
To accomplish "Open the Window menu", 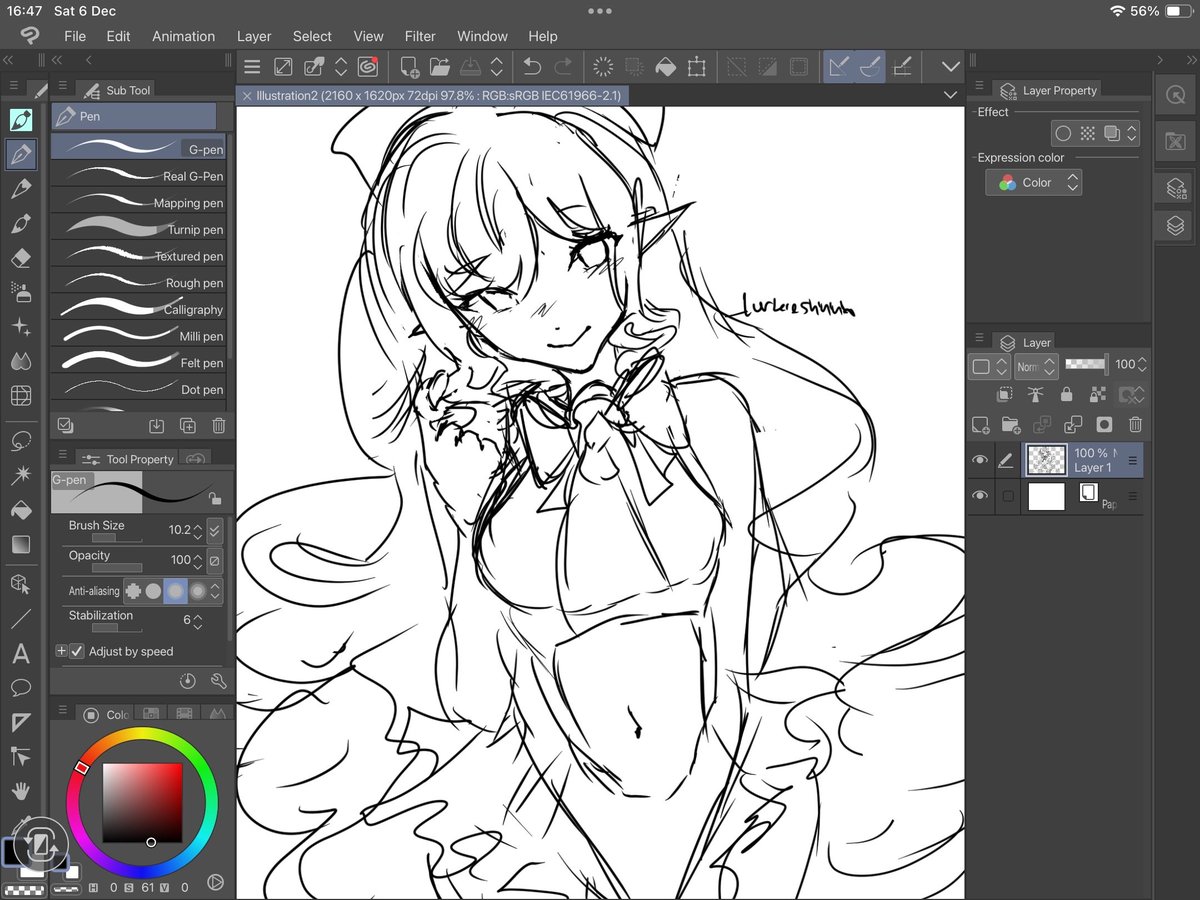I will (482, 36).
